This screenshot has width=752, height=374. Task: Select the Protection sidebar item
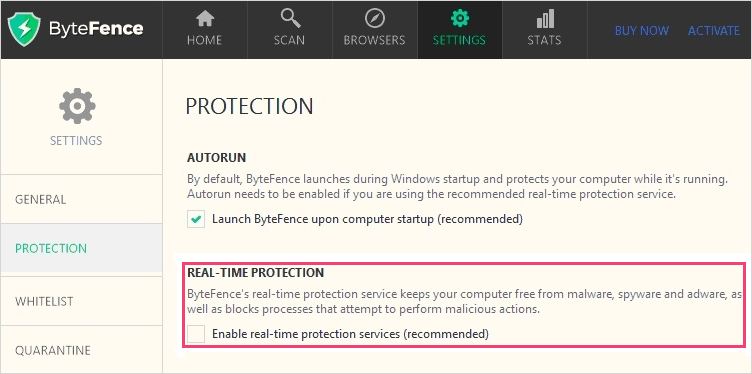(x=82, y=248)
